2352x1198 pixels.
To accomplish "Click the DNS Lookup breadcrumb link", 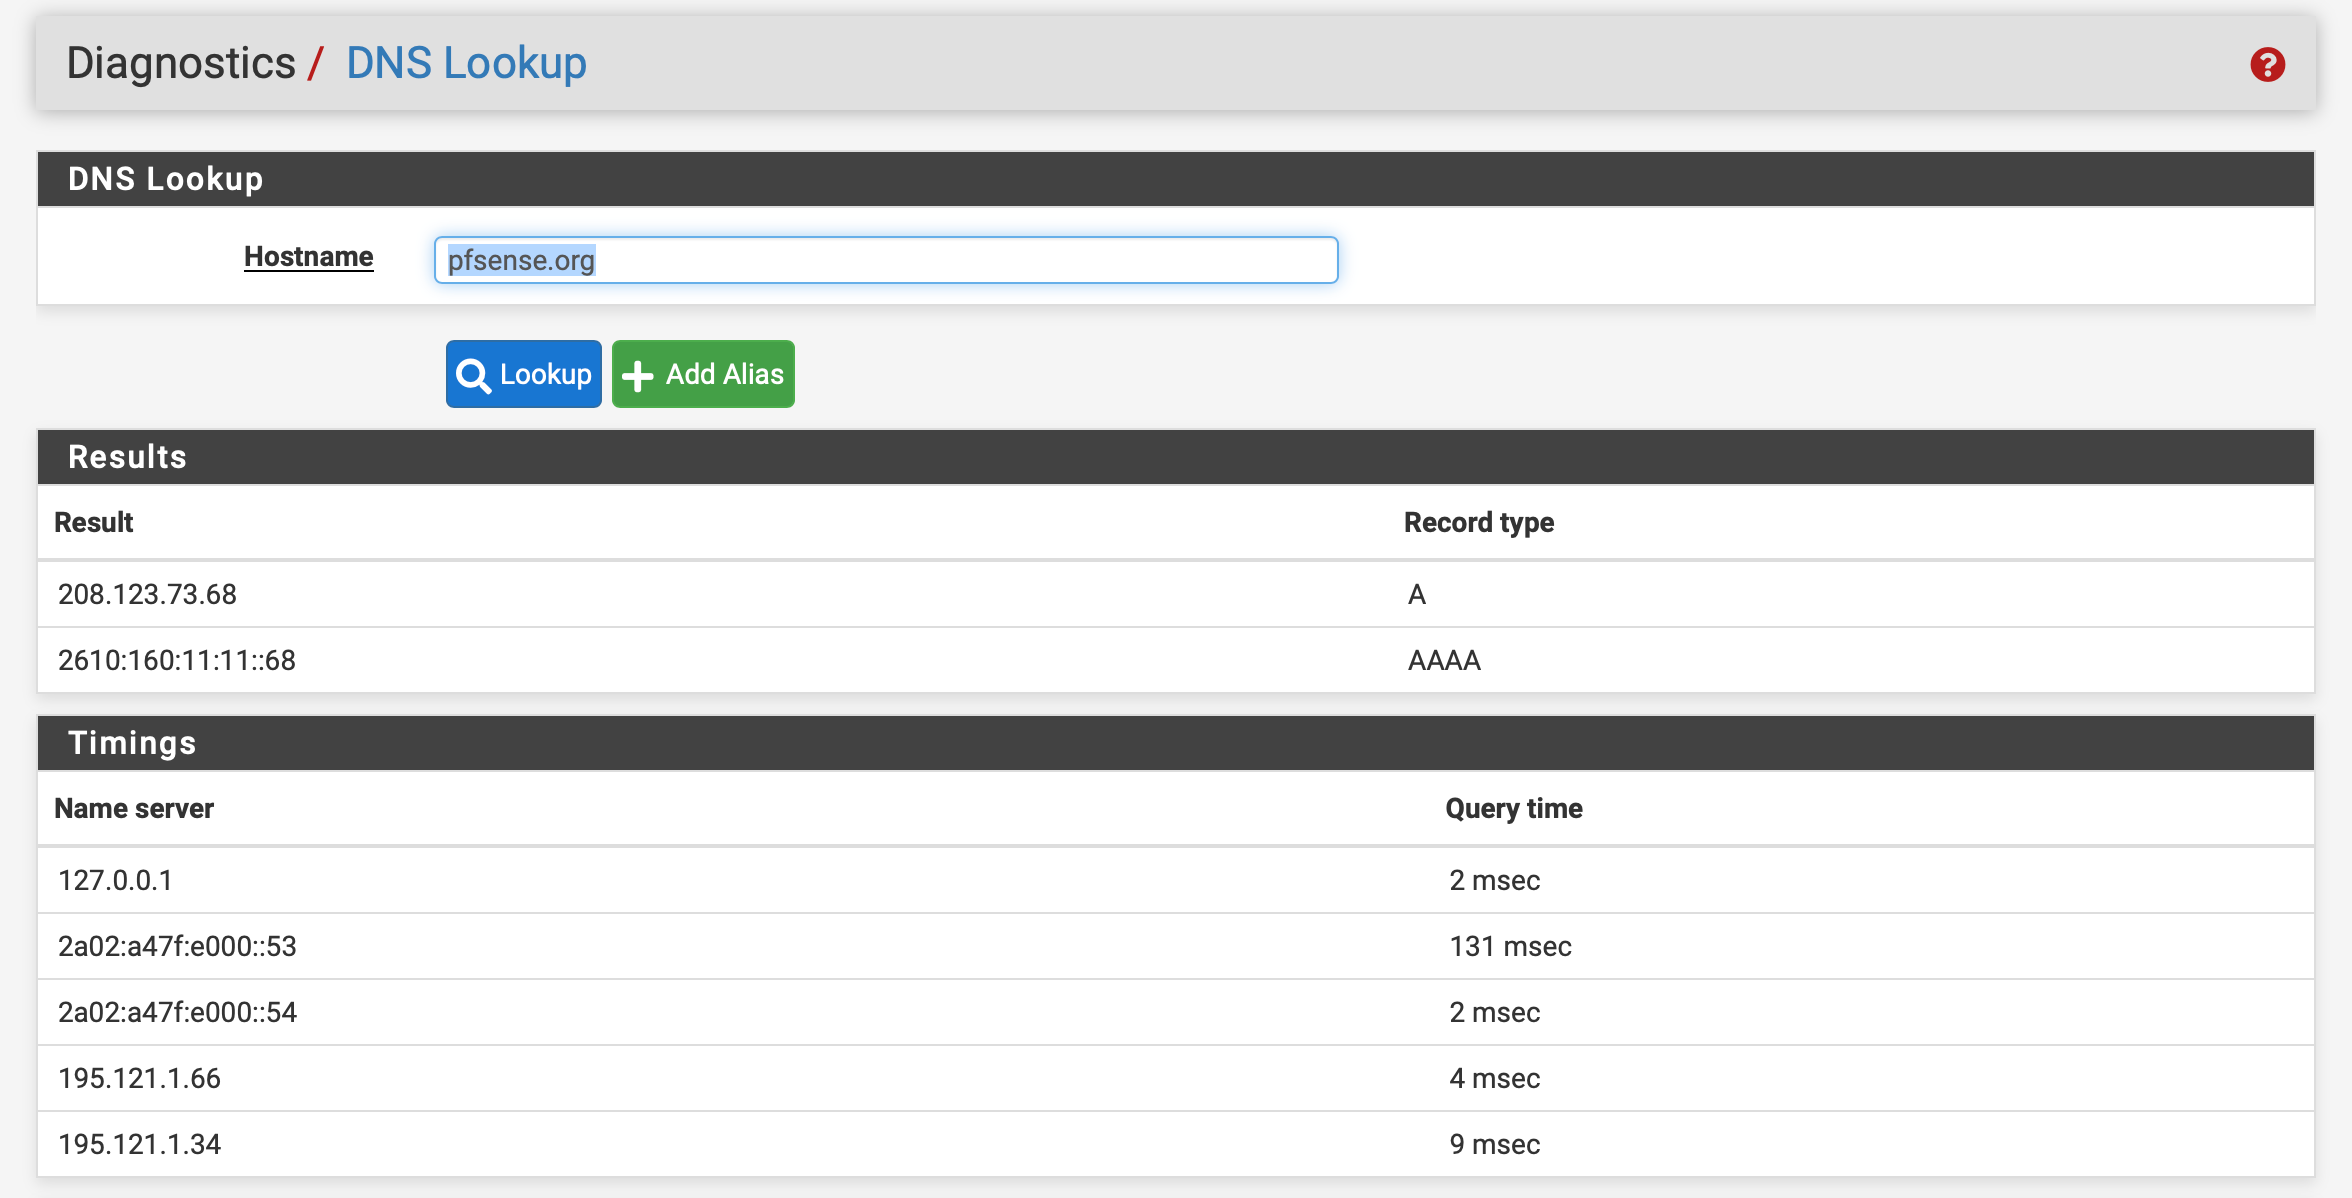I will pos(466,63).
